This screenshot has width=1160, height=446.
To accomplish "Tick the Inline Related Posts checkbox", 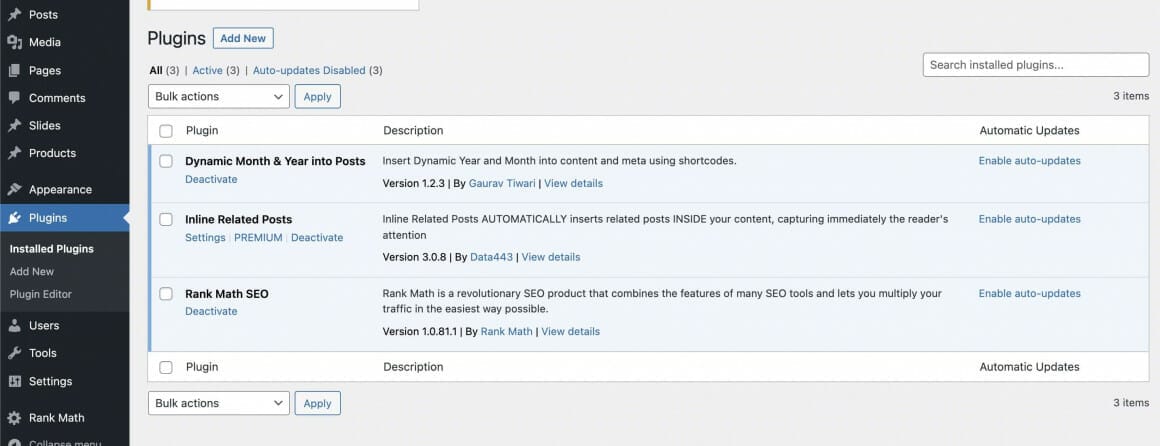I will click(x=166, y=220).
